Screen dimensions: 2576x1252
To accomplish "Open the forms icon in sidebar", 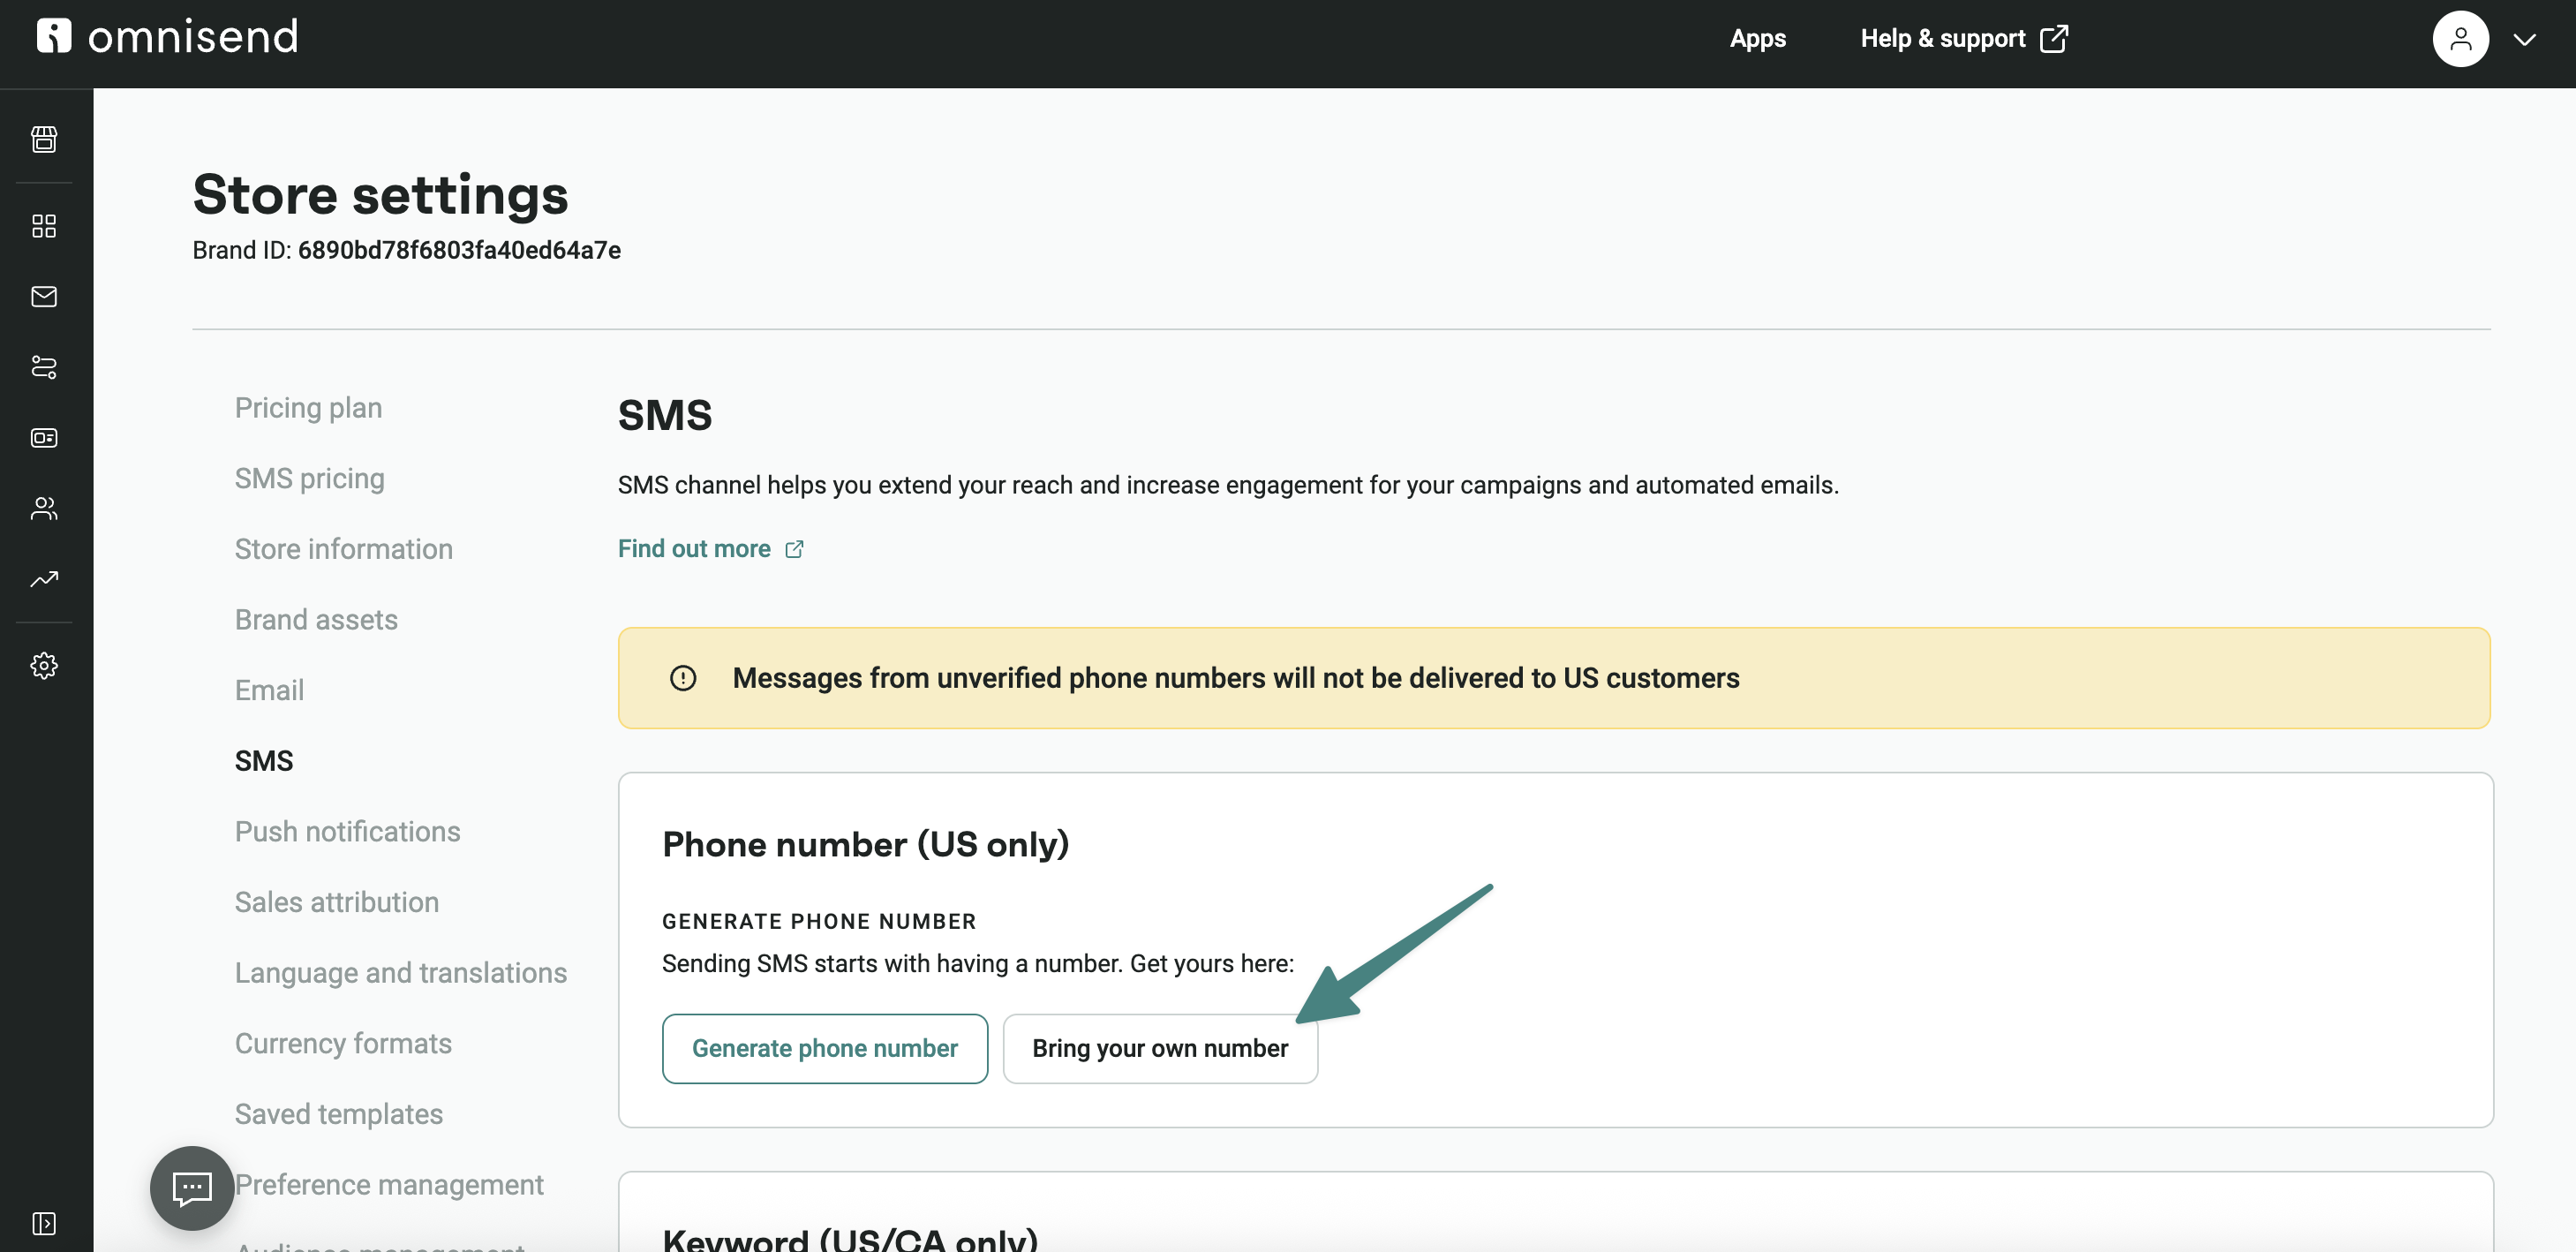I will [x=44, y=438].
